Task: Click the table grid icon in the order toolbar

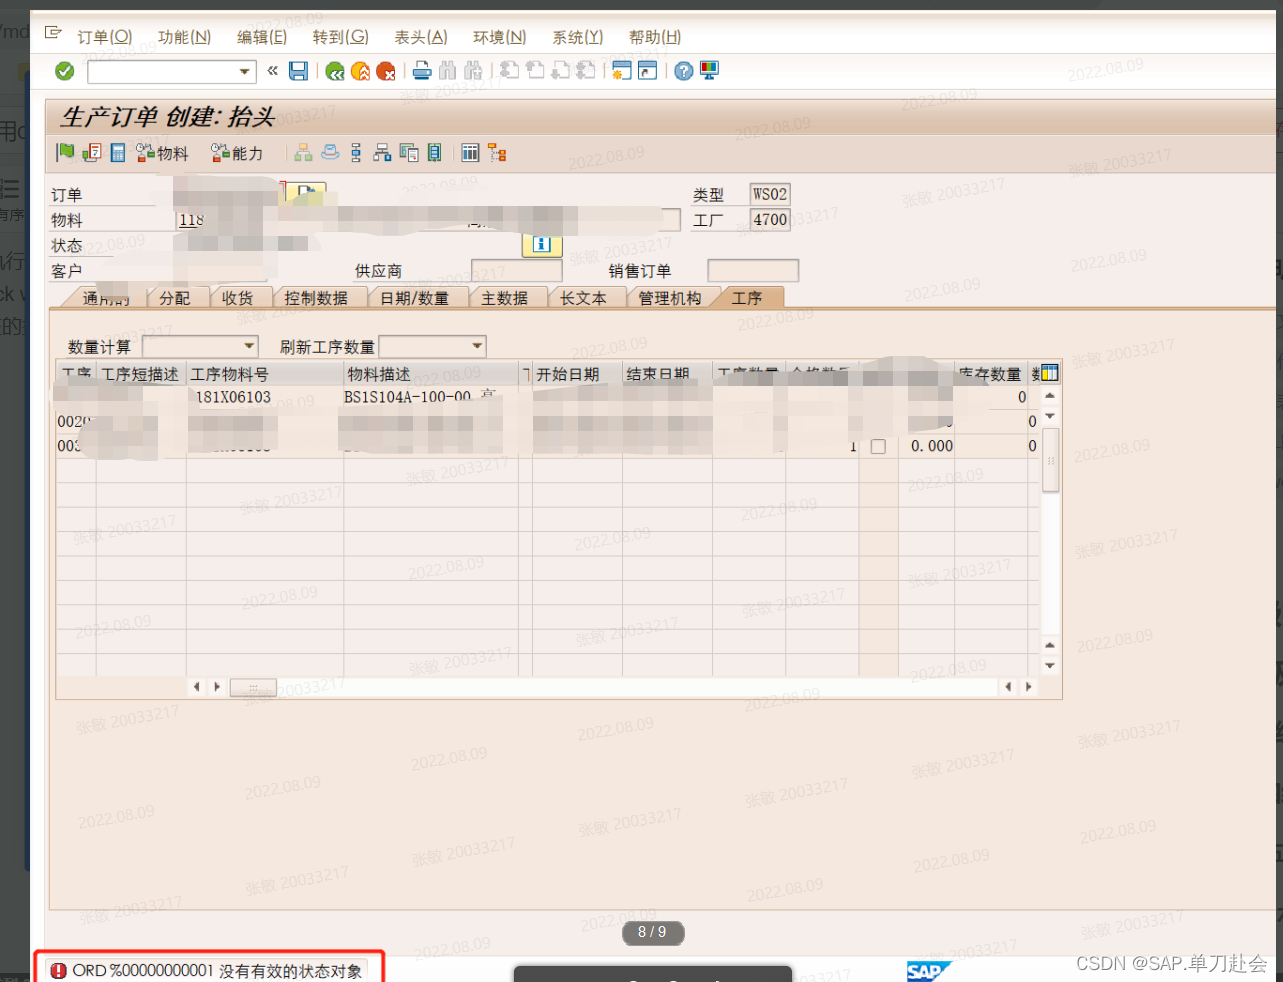Action: coord(470,152)
